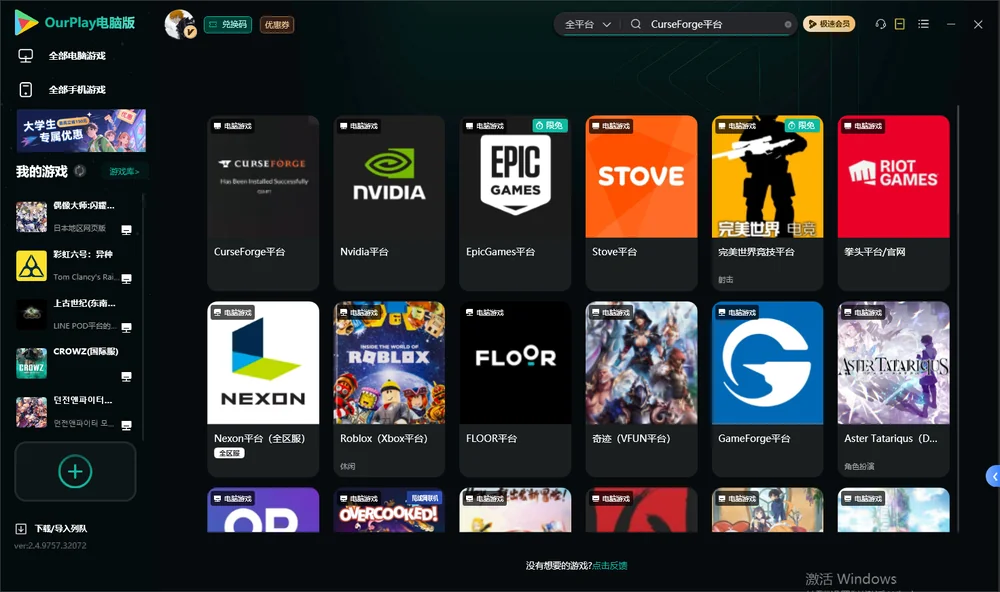This screenshot has height=592, width=1000.
Task: Open 全部电脑游戏 section
Action: coord(77,56)
